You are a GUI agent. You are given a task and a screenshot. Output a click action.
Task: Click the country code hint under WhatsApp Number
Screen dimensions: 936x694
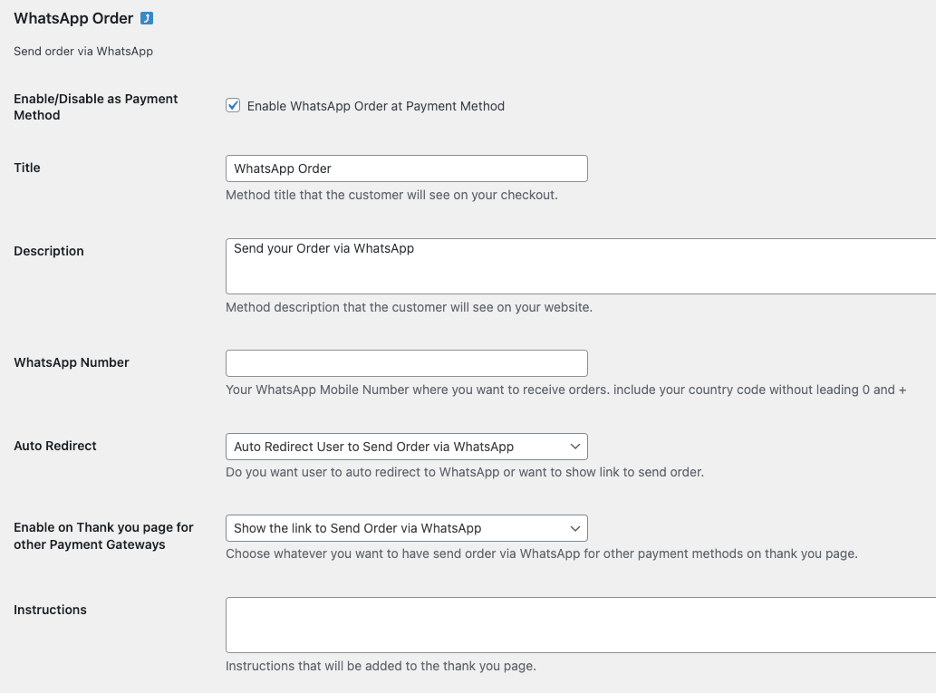coord(566,390)
